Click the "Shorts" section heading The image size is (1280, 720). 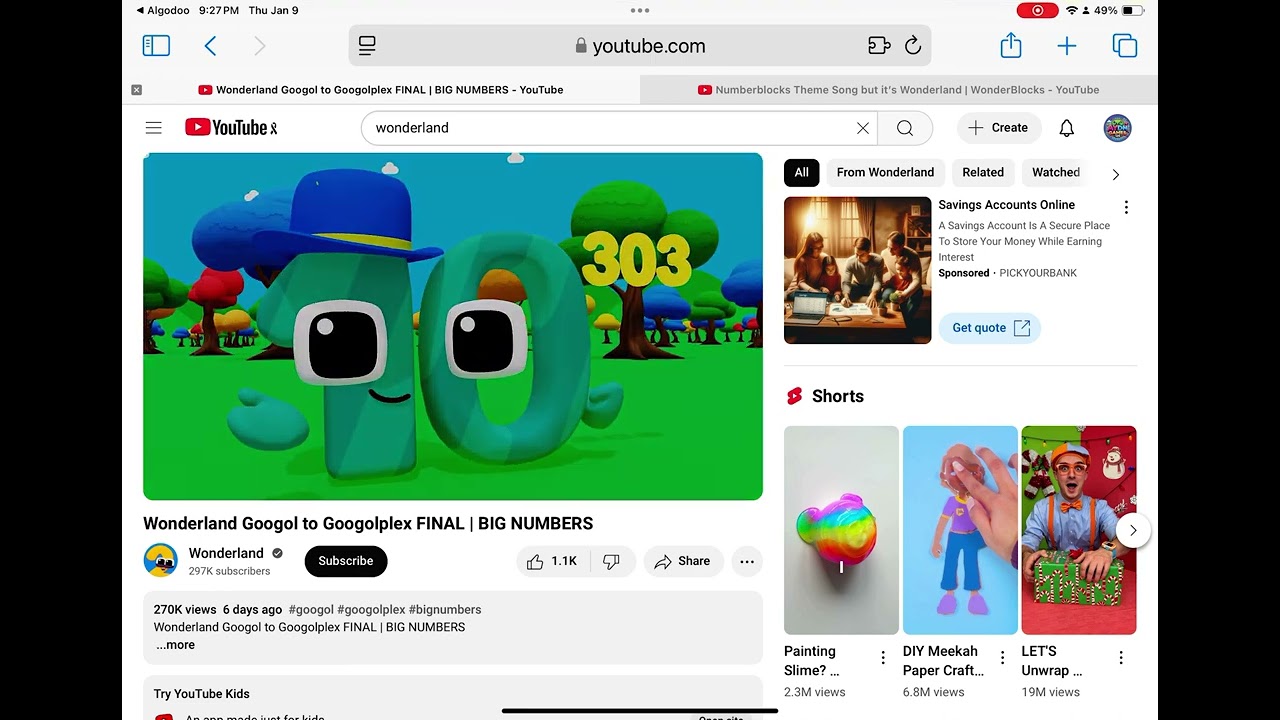click(838, 396)
